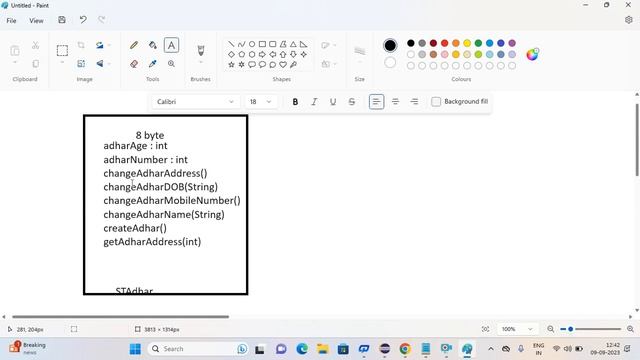
Task: Click the Crop image icon
Action: pos(81,45)
